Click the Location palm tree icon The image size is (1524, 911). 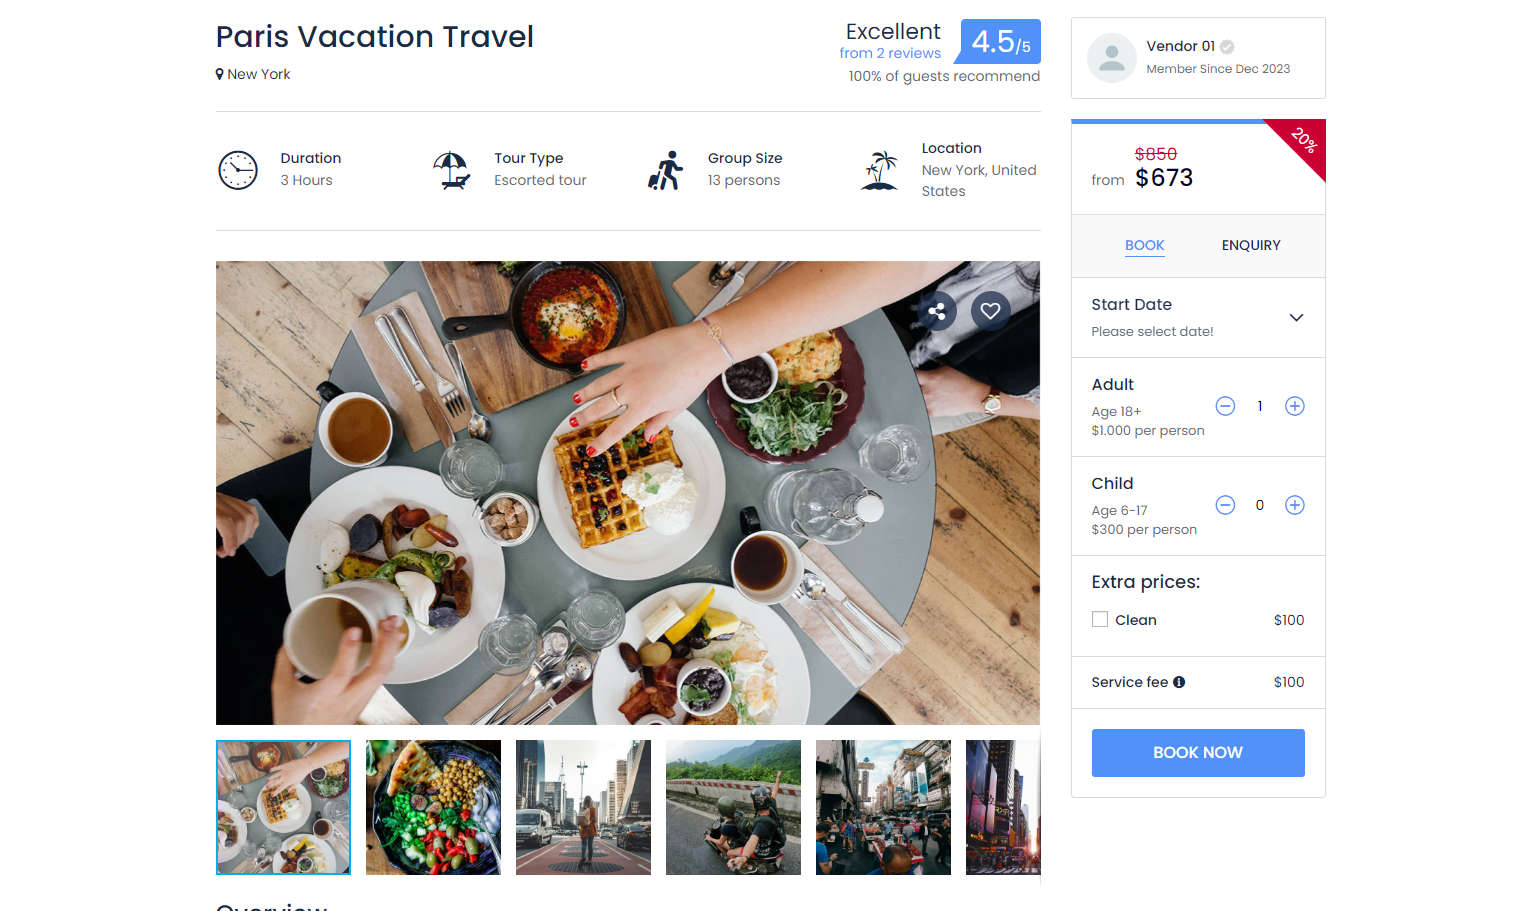point(880,170)
